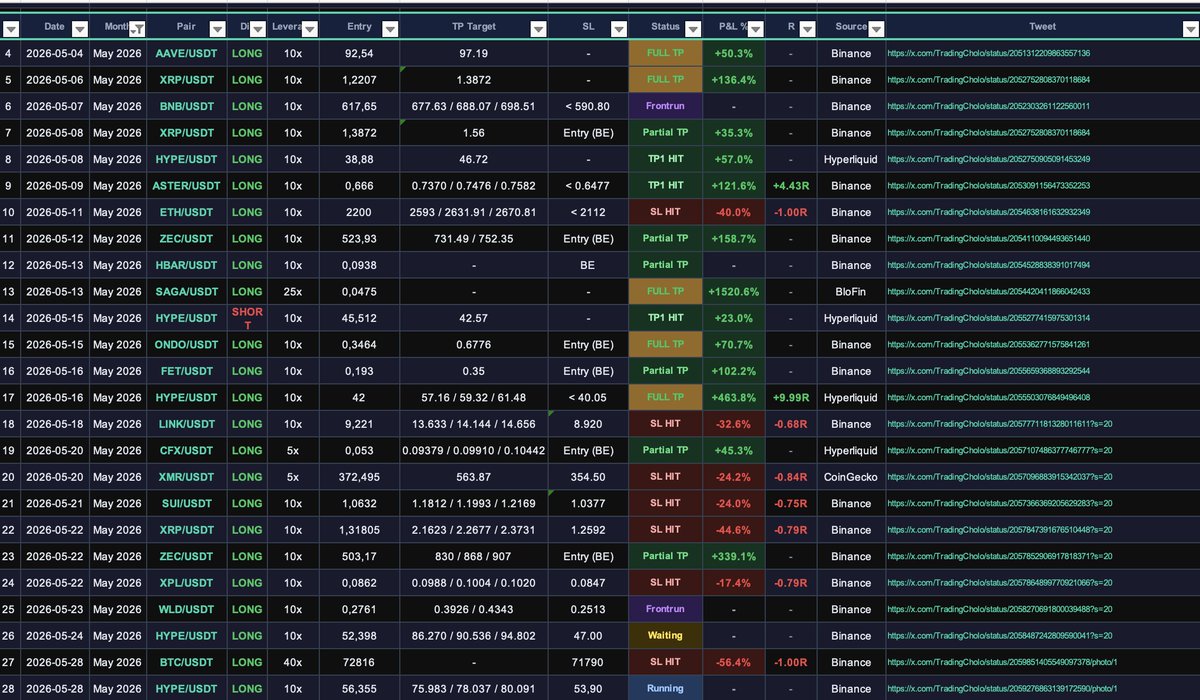Select the CoinGecko source cell

pyautogui.click(x=851, y=477)
